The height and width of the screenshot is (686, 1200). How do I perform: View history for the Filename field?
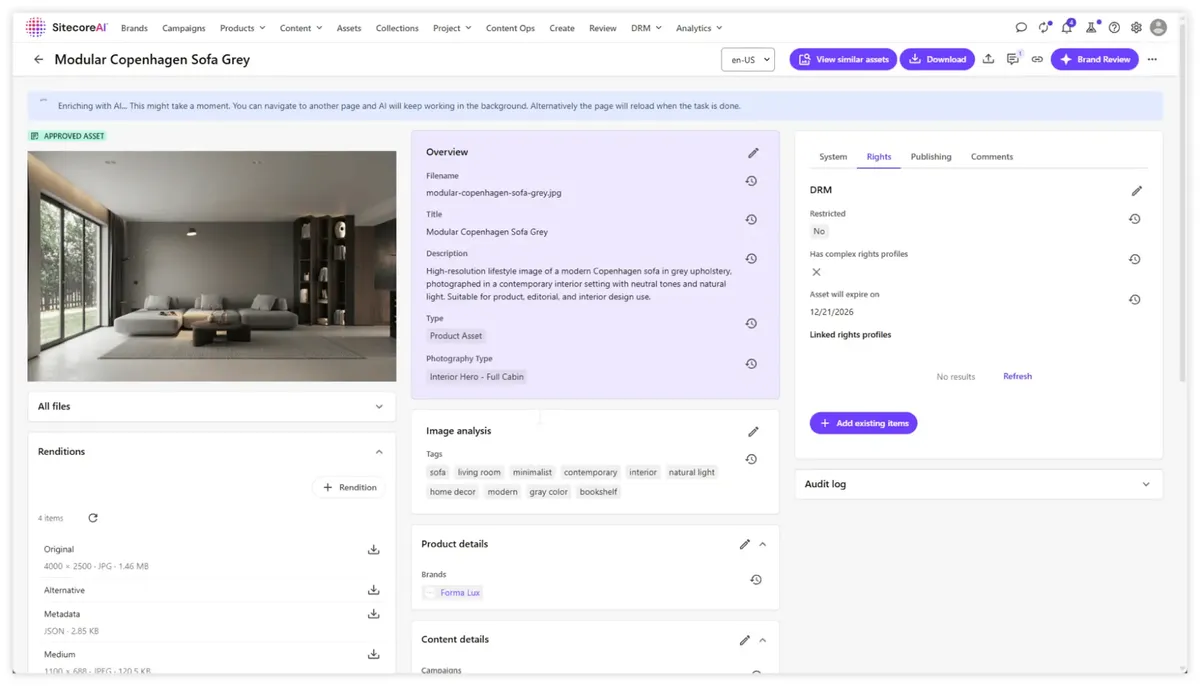click(751, 181)
